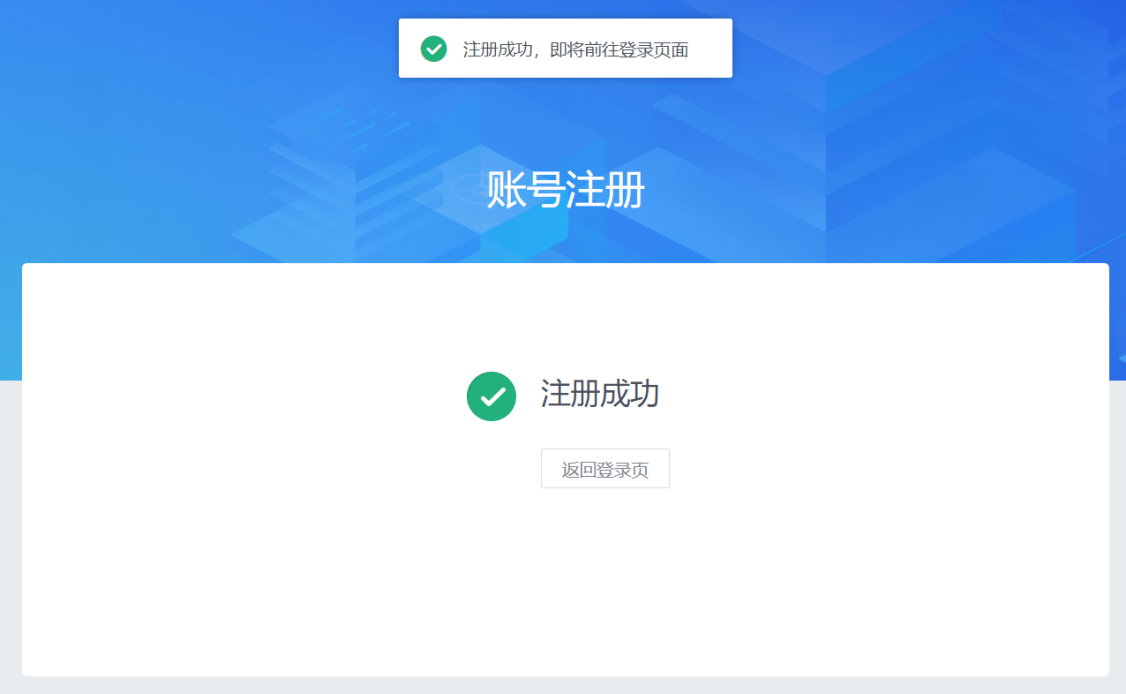
Task: Click the blank card space above the 注册成功 message
Action: coord(566,316)
